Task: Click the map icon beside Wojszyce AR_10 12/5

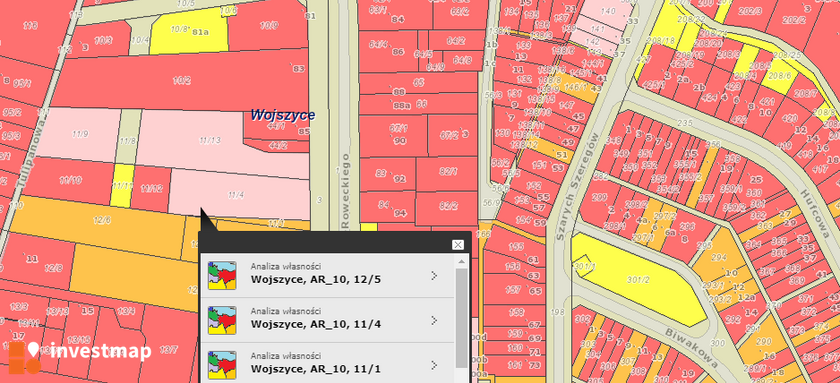Action: [222, 275]
